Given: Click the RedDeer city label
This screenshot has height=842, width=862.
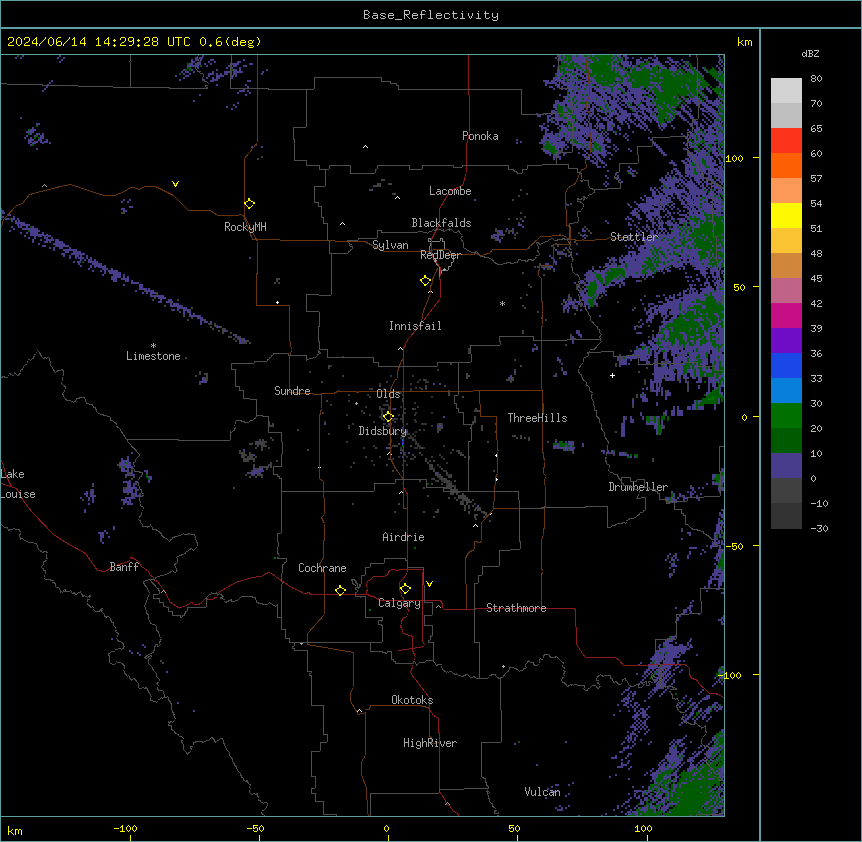Looking at the screenshot, I should [x=440, y=255].
